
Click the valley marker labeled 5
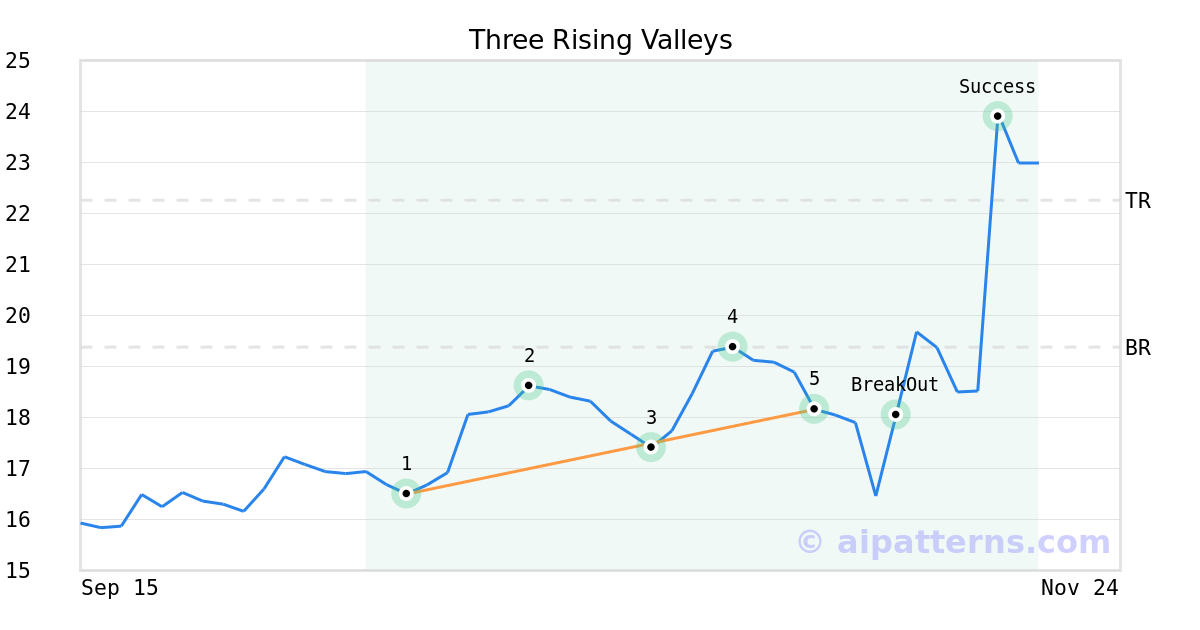814,408
